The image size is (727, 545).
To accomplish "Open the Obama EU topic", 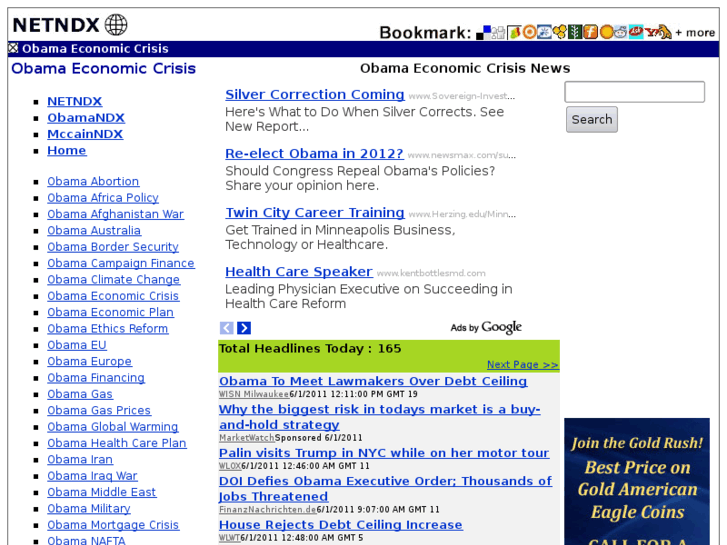I will point(77,345).
